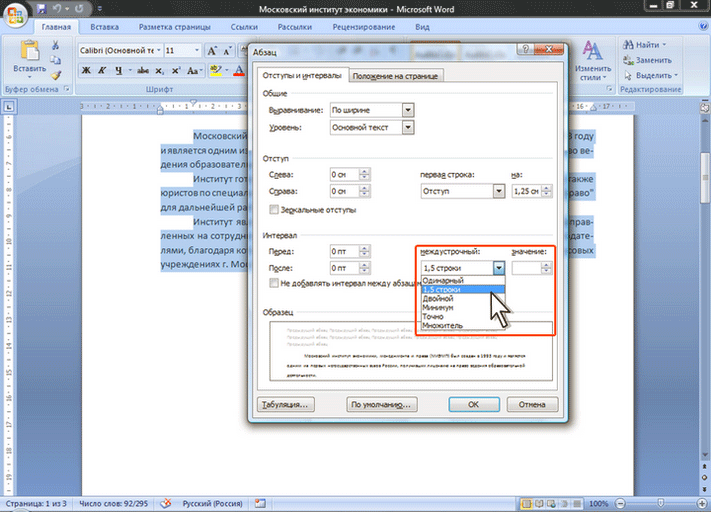Screen dimensions: 711x512
Task: Click the tab selector L ruler icon
Action: click(9, 107)
